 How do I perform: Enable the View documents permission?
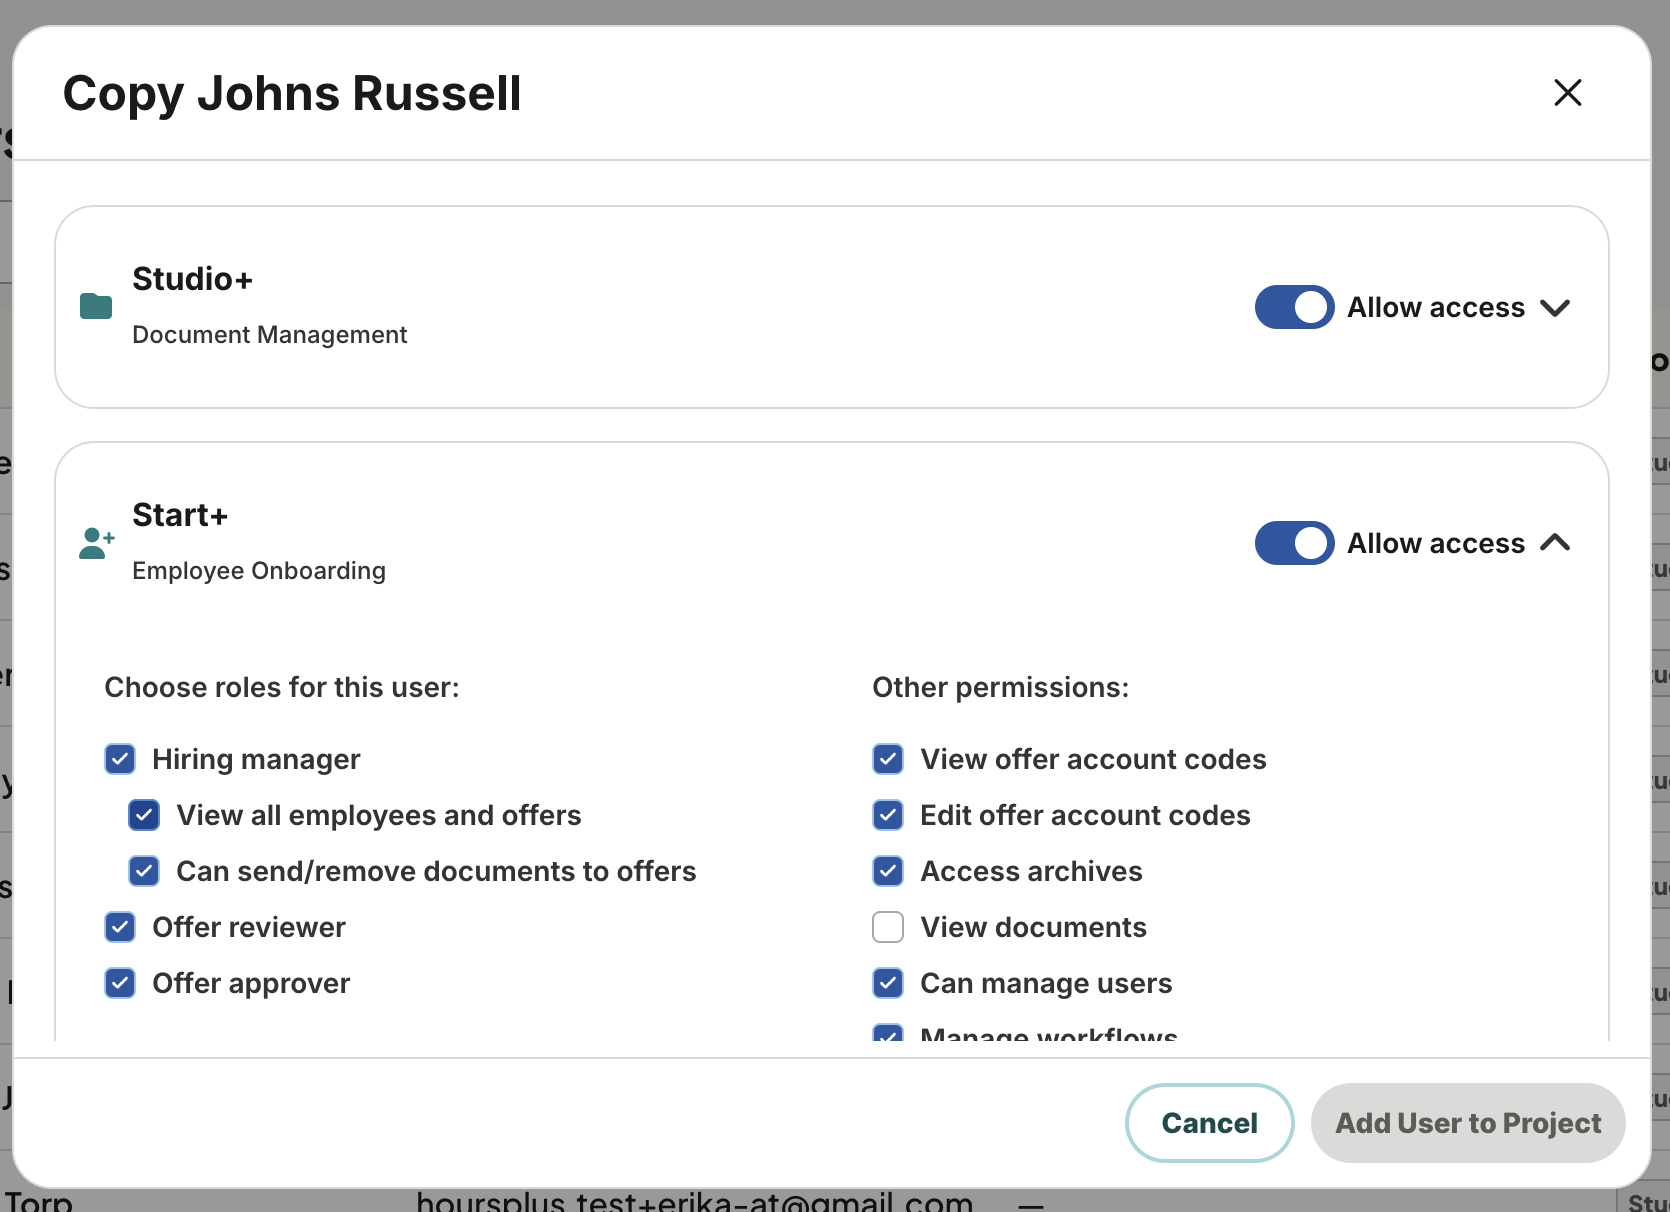point(888,927)
